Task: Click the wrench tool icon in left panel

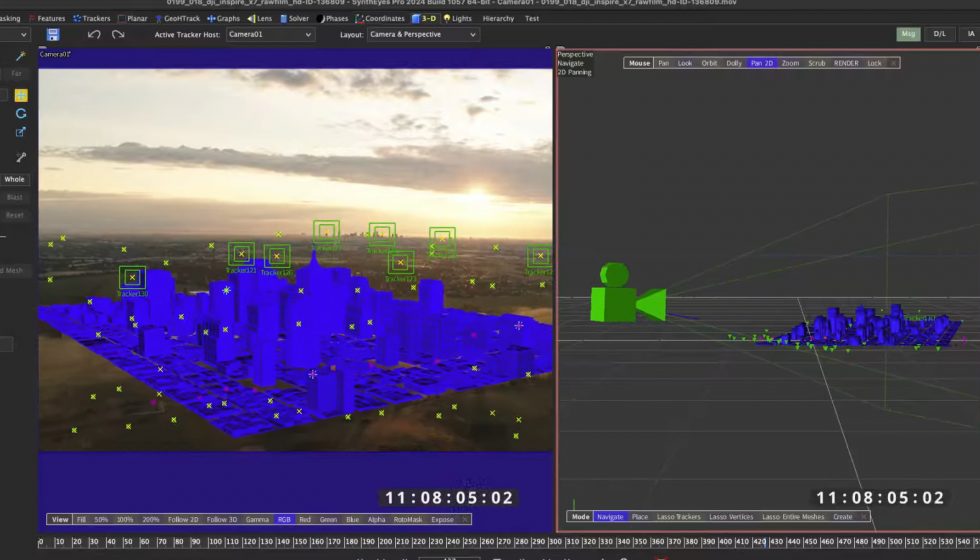Action: (x=21, y=157)
